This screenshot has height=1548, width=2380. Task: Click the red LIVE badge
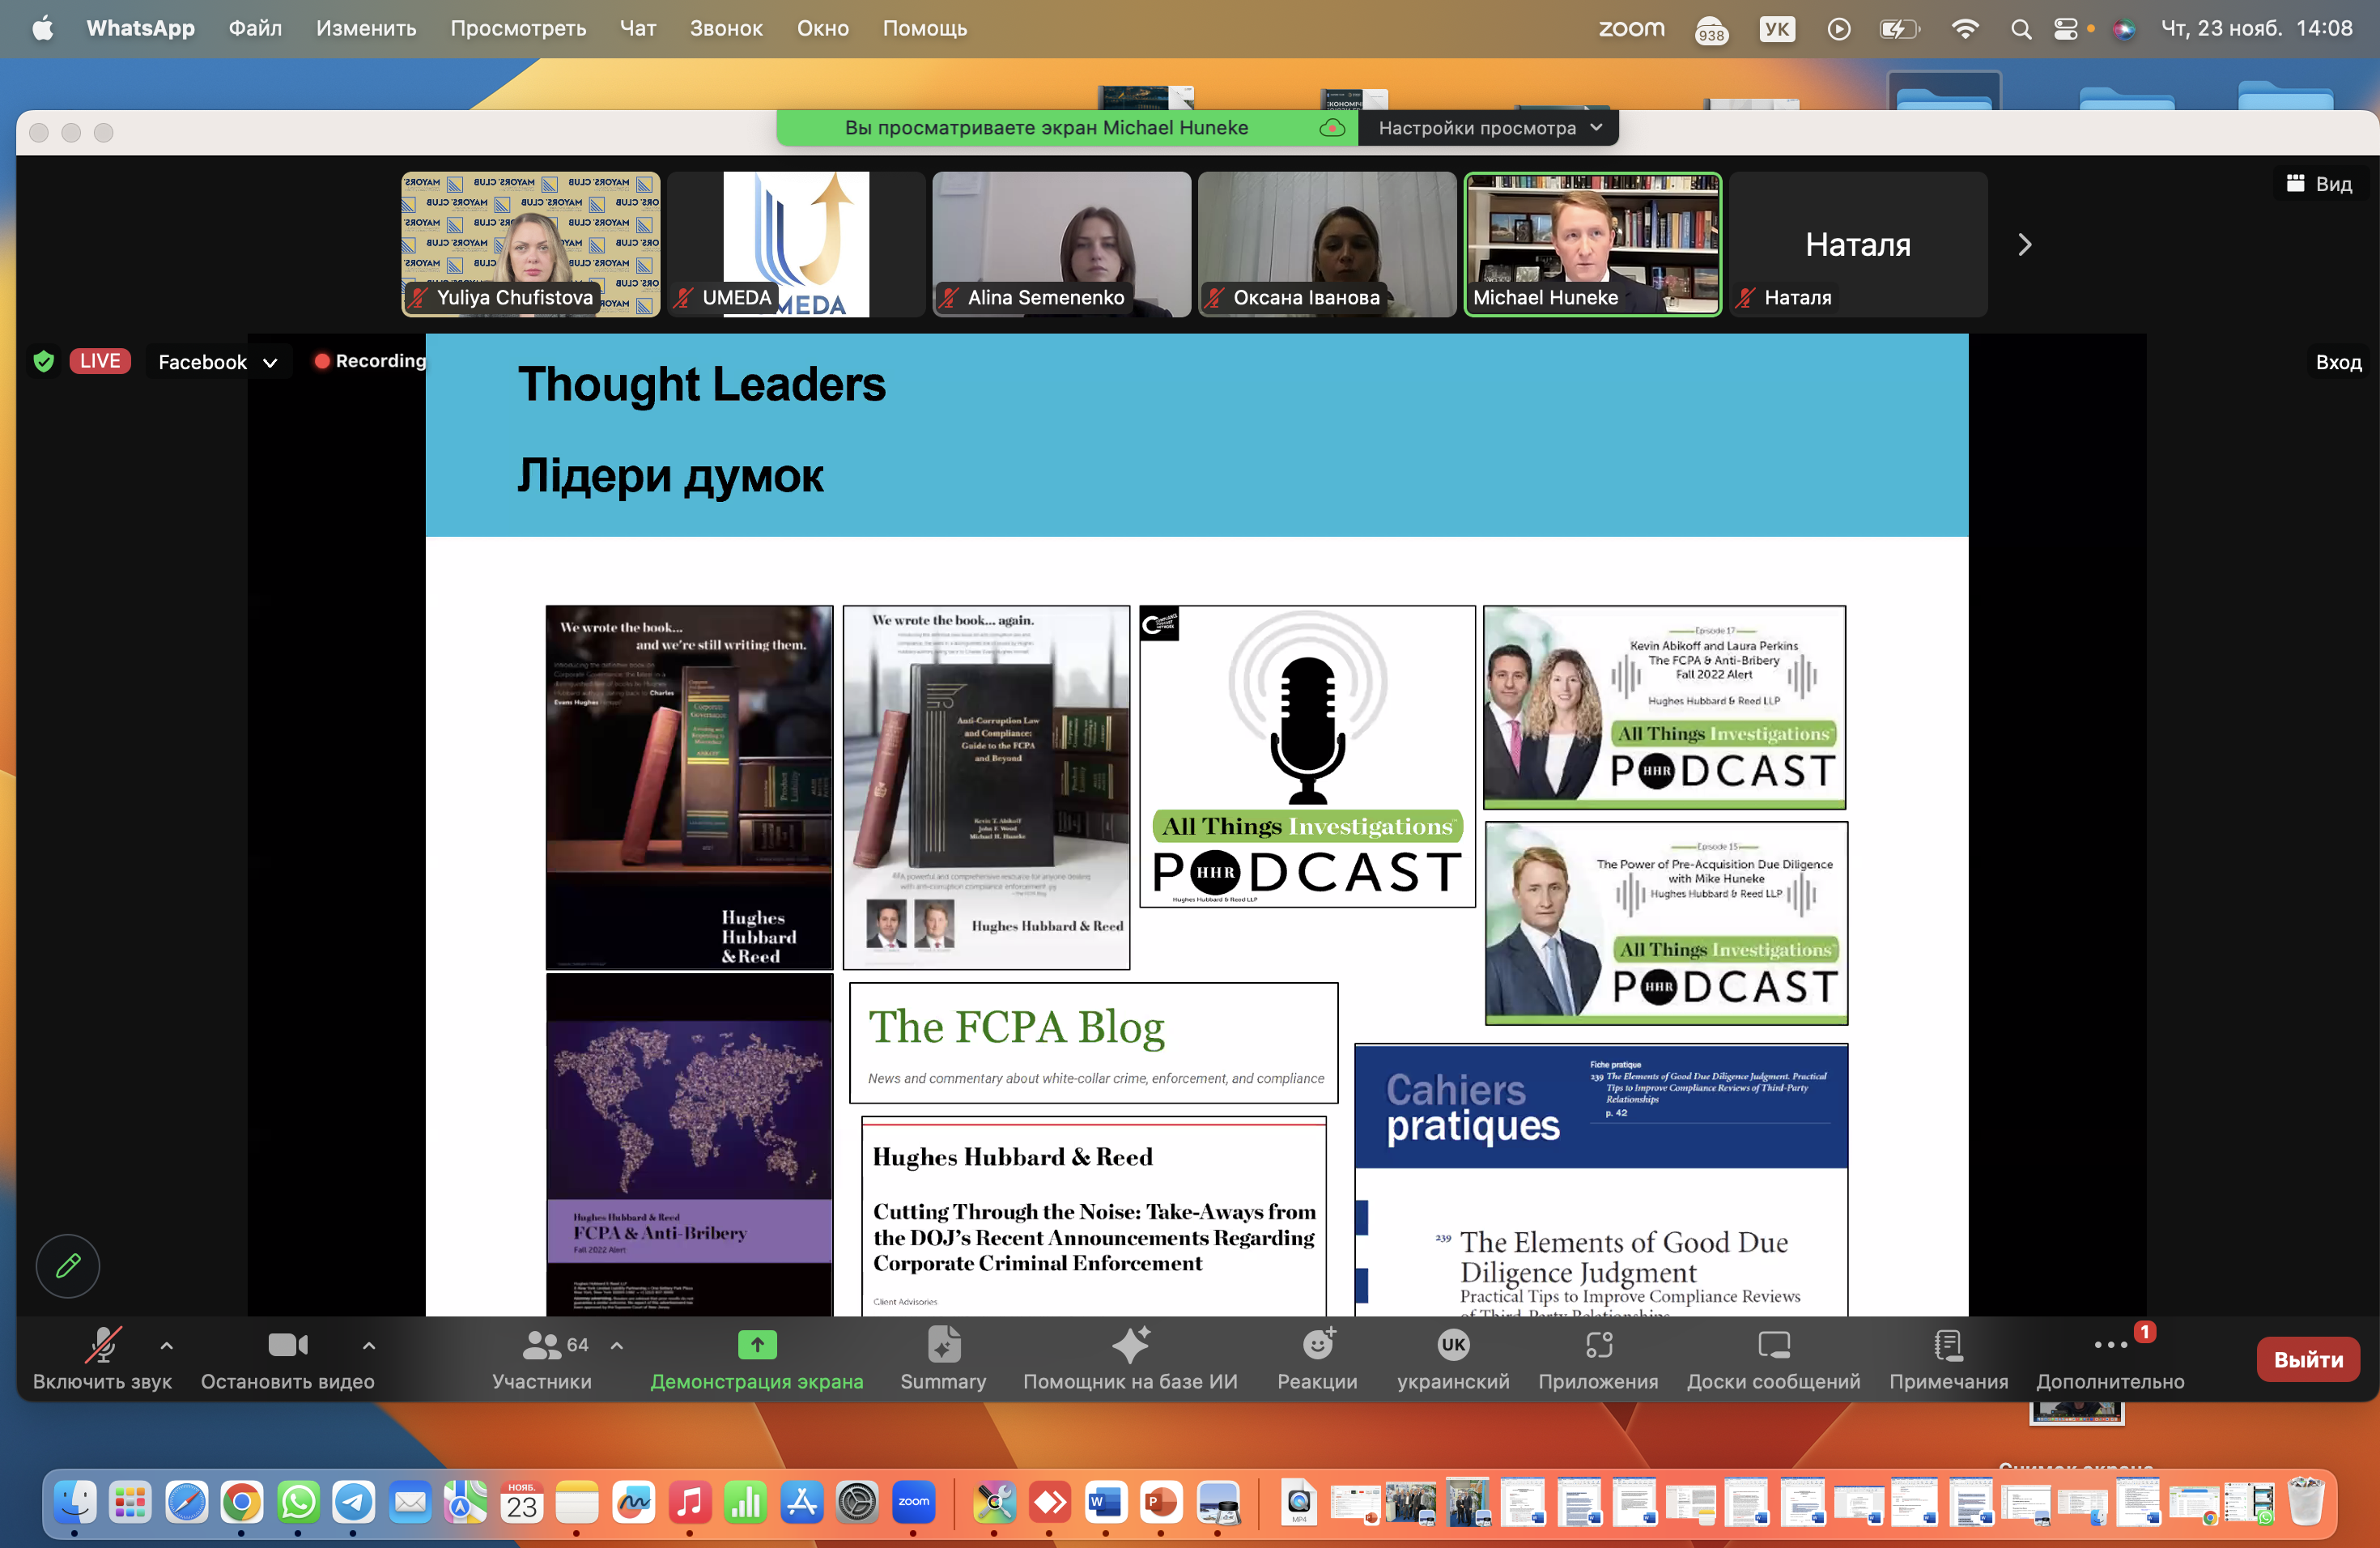(100, 361)
